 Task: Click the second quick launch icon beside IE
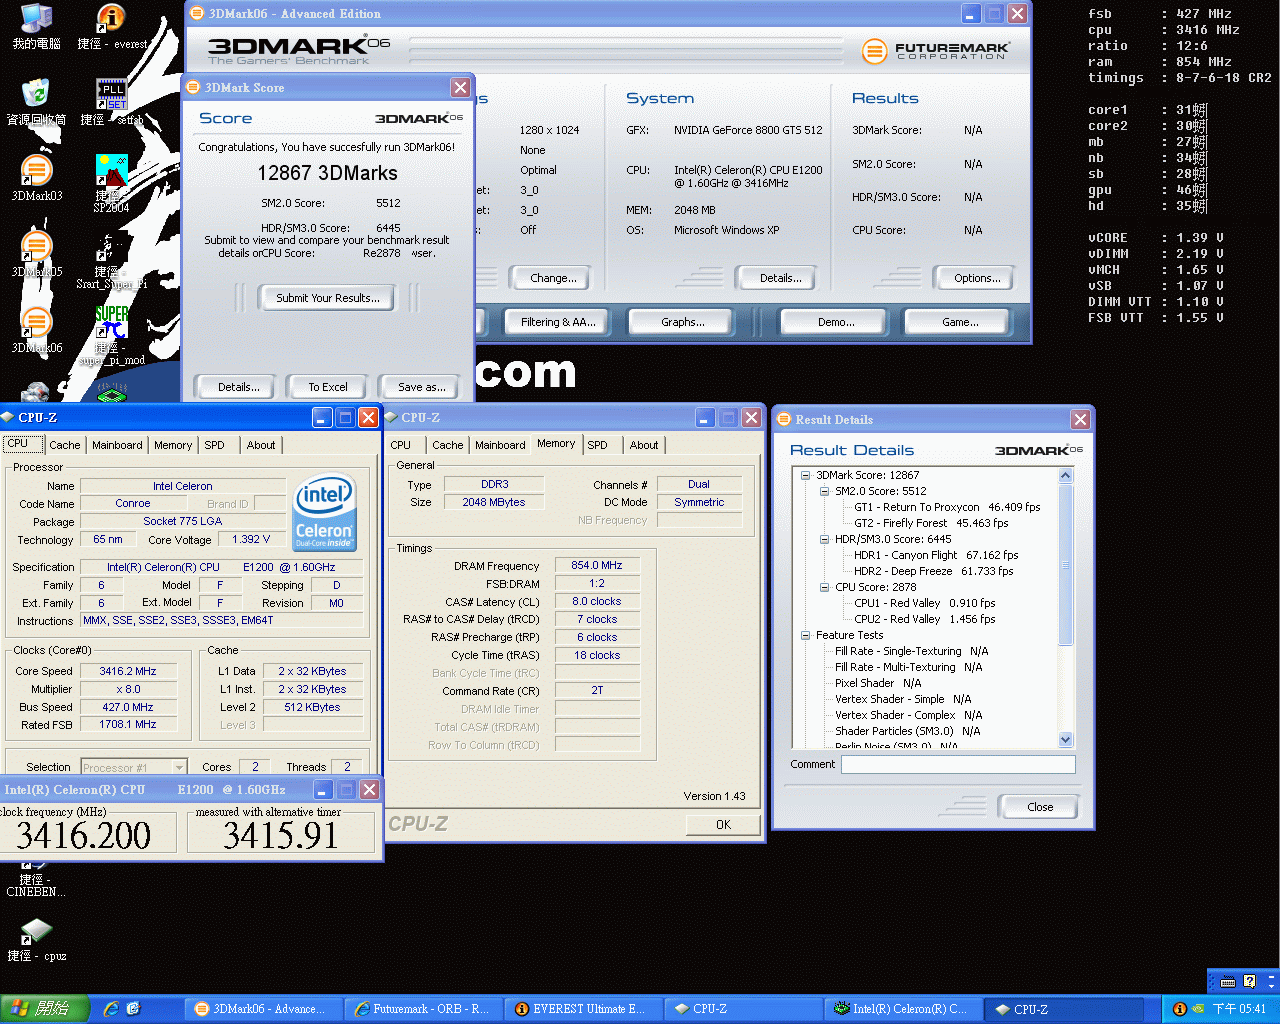point(133,1009)
